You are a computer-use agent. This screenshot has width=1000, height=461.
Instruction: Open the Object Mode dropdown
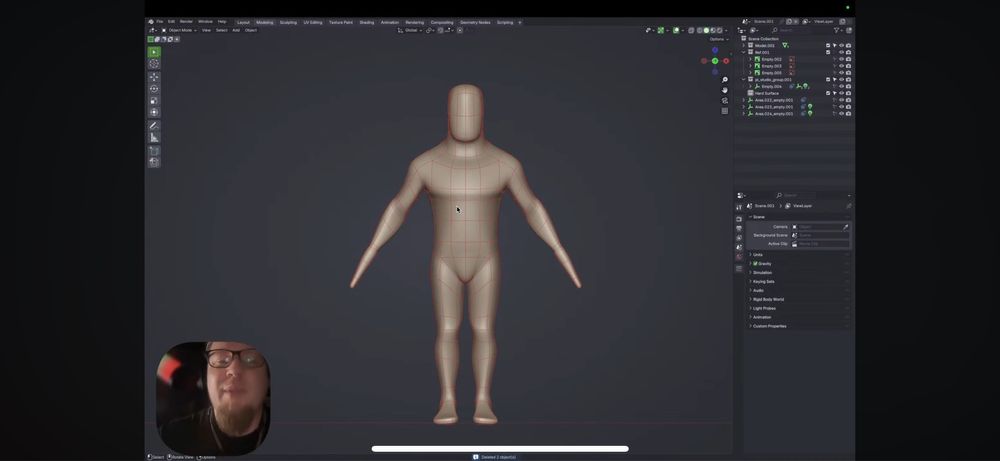179,30
